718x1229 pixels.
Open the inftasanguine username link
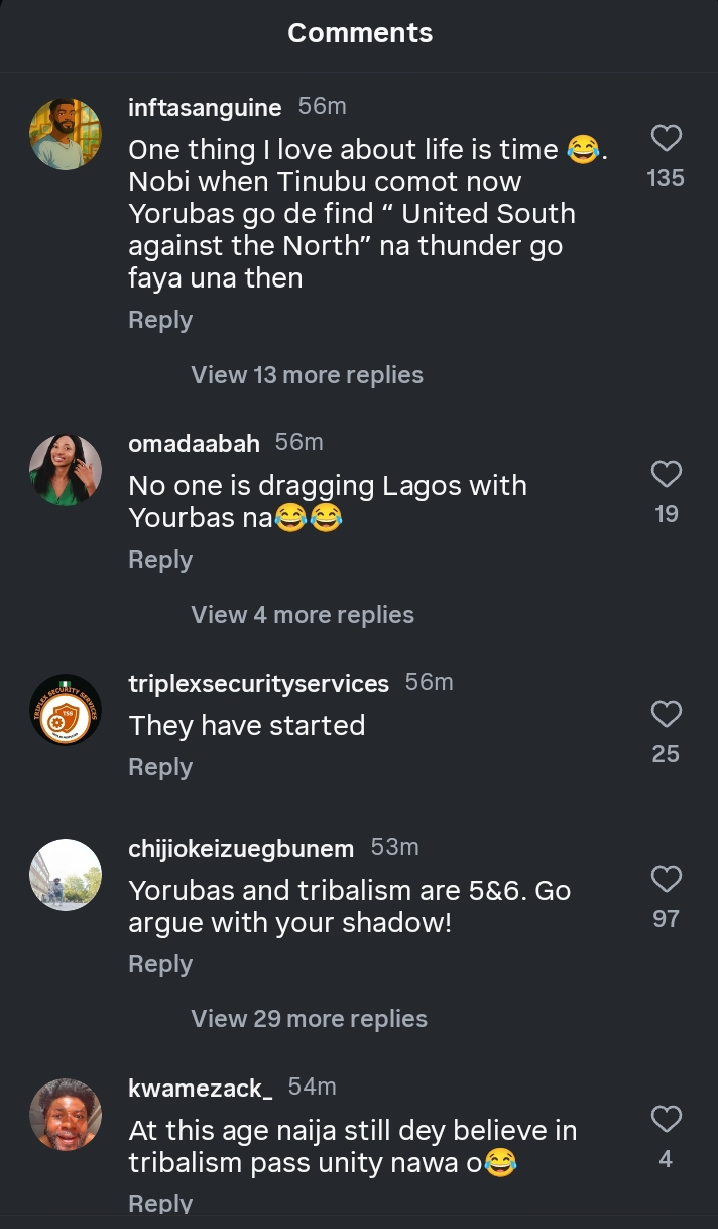coord(205,108)
